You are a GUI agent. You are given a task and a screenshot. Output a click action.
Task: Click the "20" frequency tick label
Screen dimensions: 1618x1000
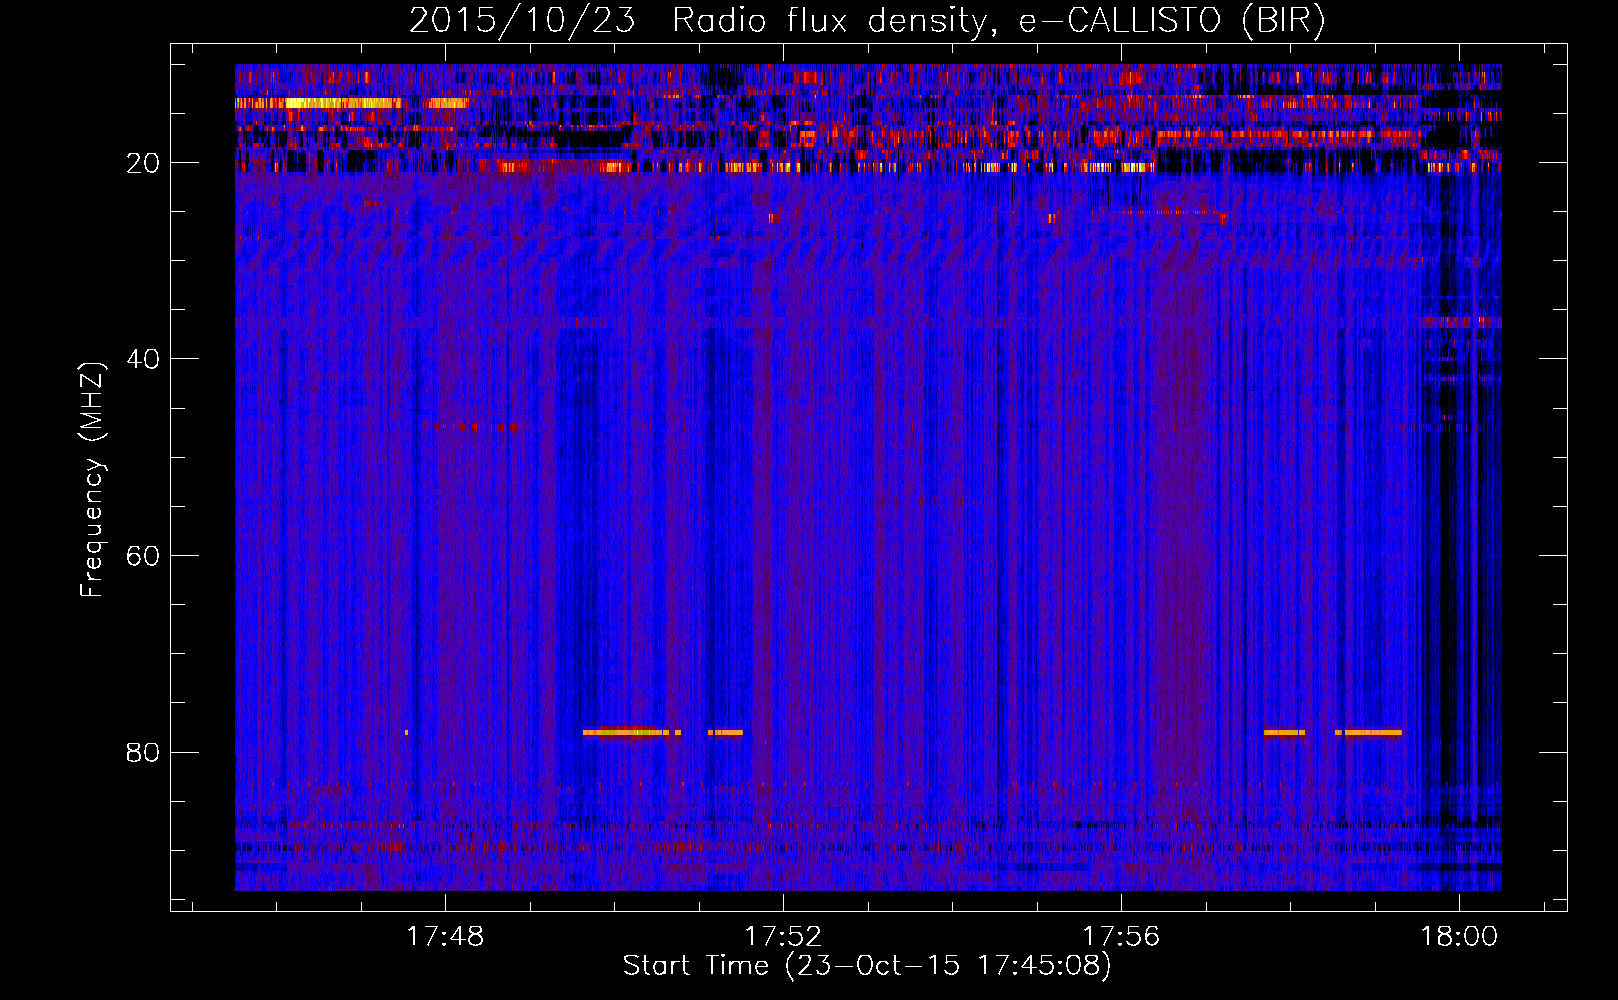point(143,163)
